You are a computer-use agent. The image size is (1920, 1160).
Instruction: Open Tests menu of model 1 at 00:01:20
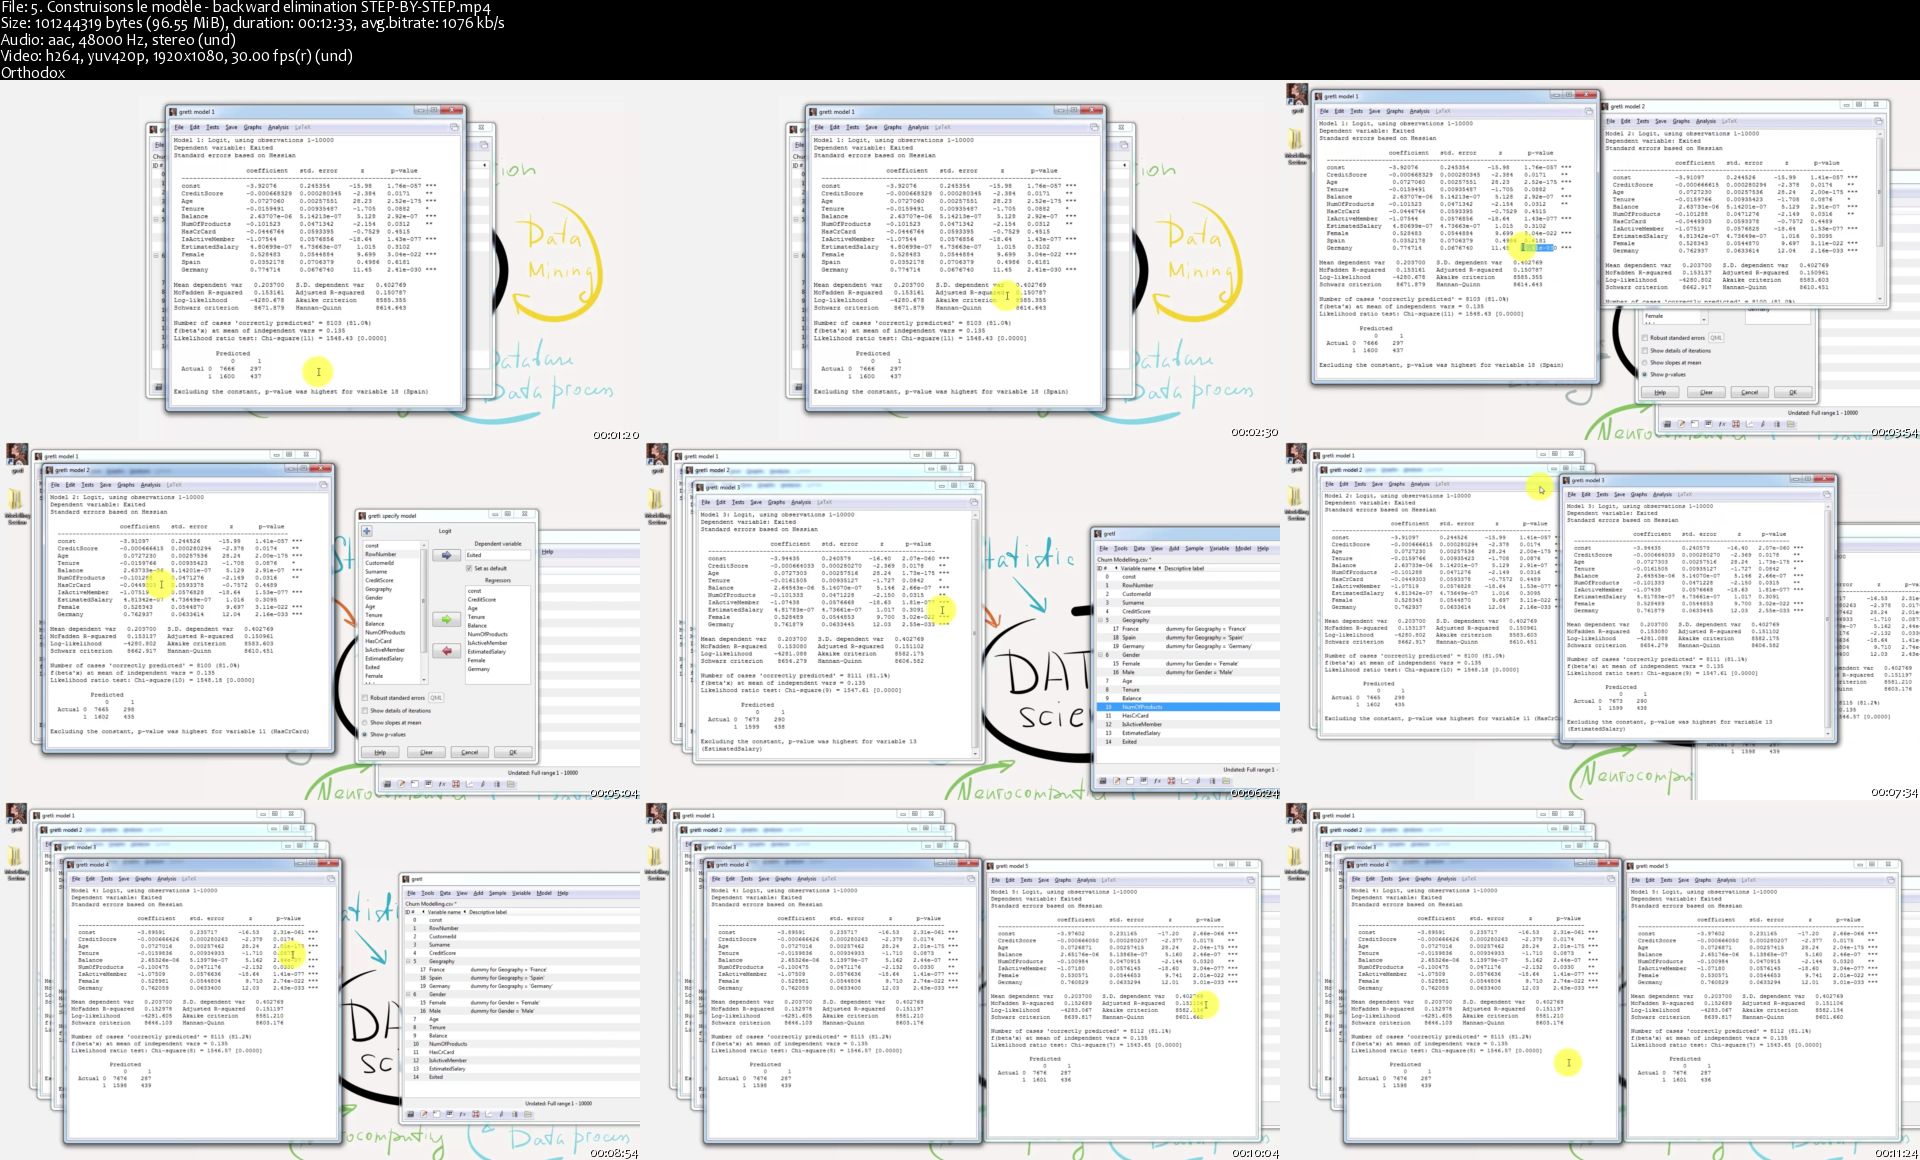(x=212, y=127)
